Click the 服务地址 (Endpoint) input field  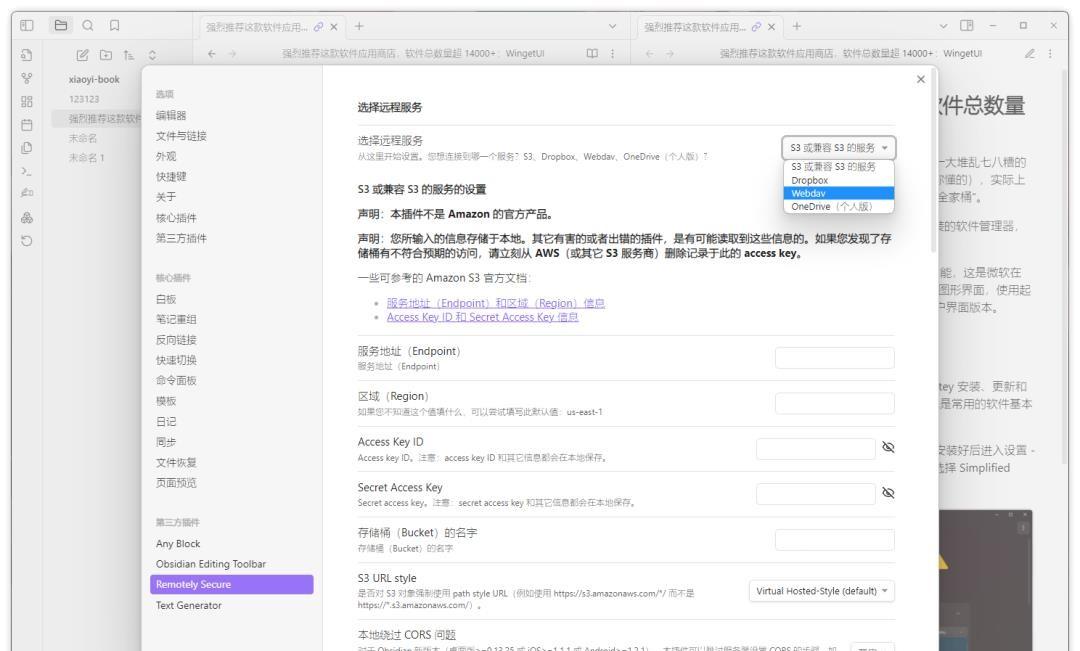pyautogui.click(x=834, y=358)
